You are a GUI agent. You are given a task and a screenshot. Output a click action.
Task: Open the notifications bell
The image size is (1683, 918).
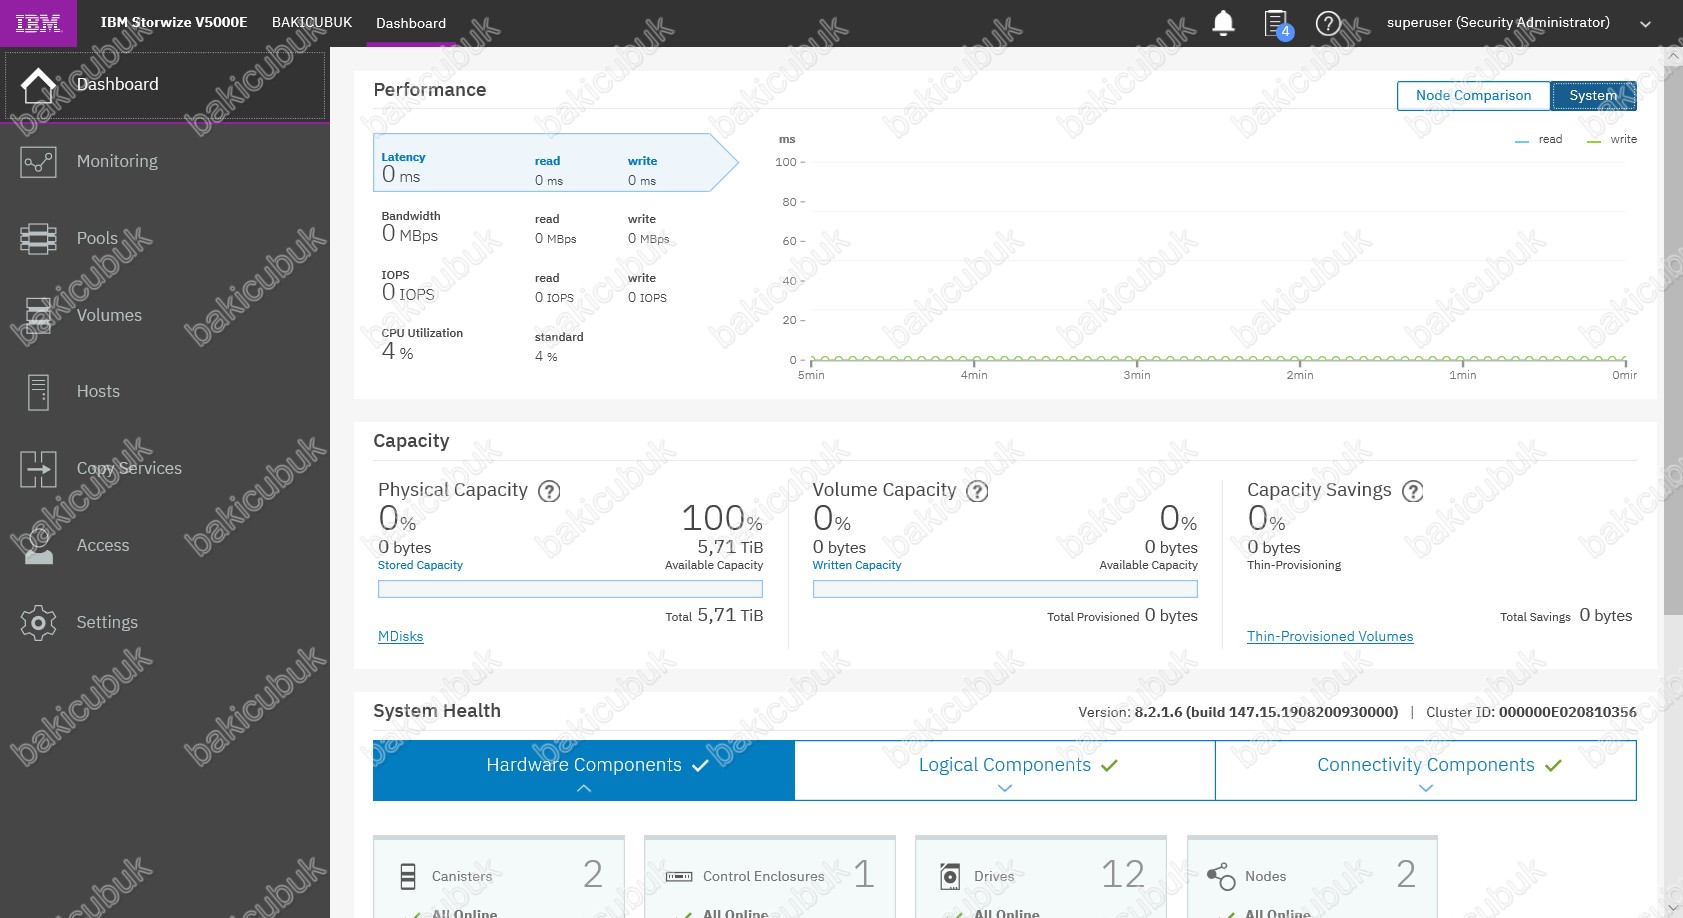point(1223,23)
